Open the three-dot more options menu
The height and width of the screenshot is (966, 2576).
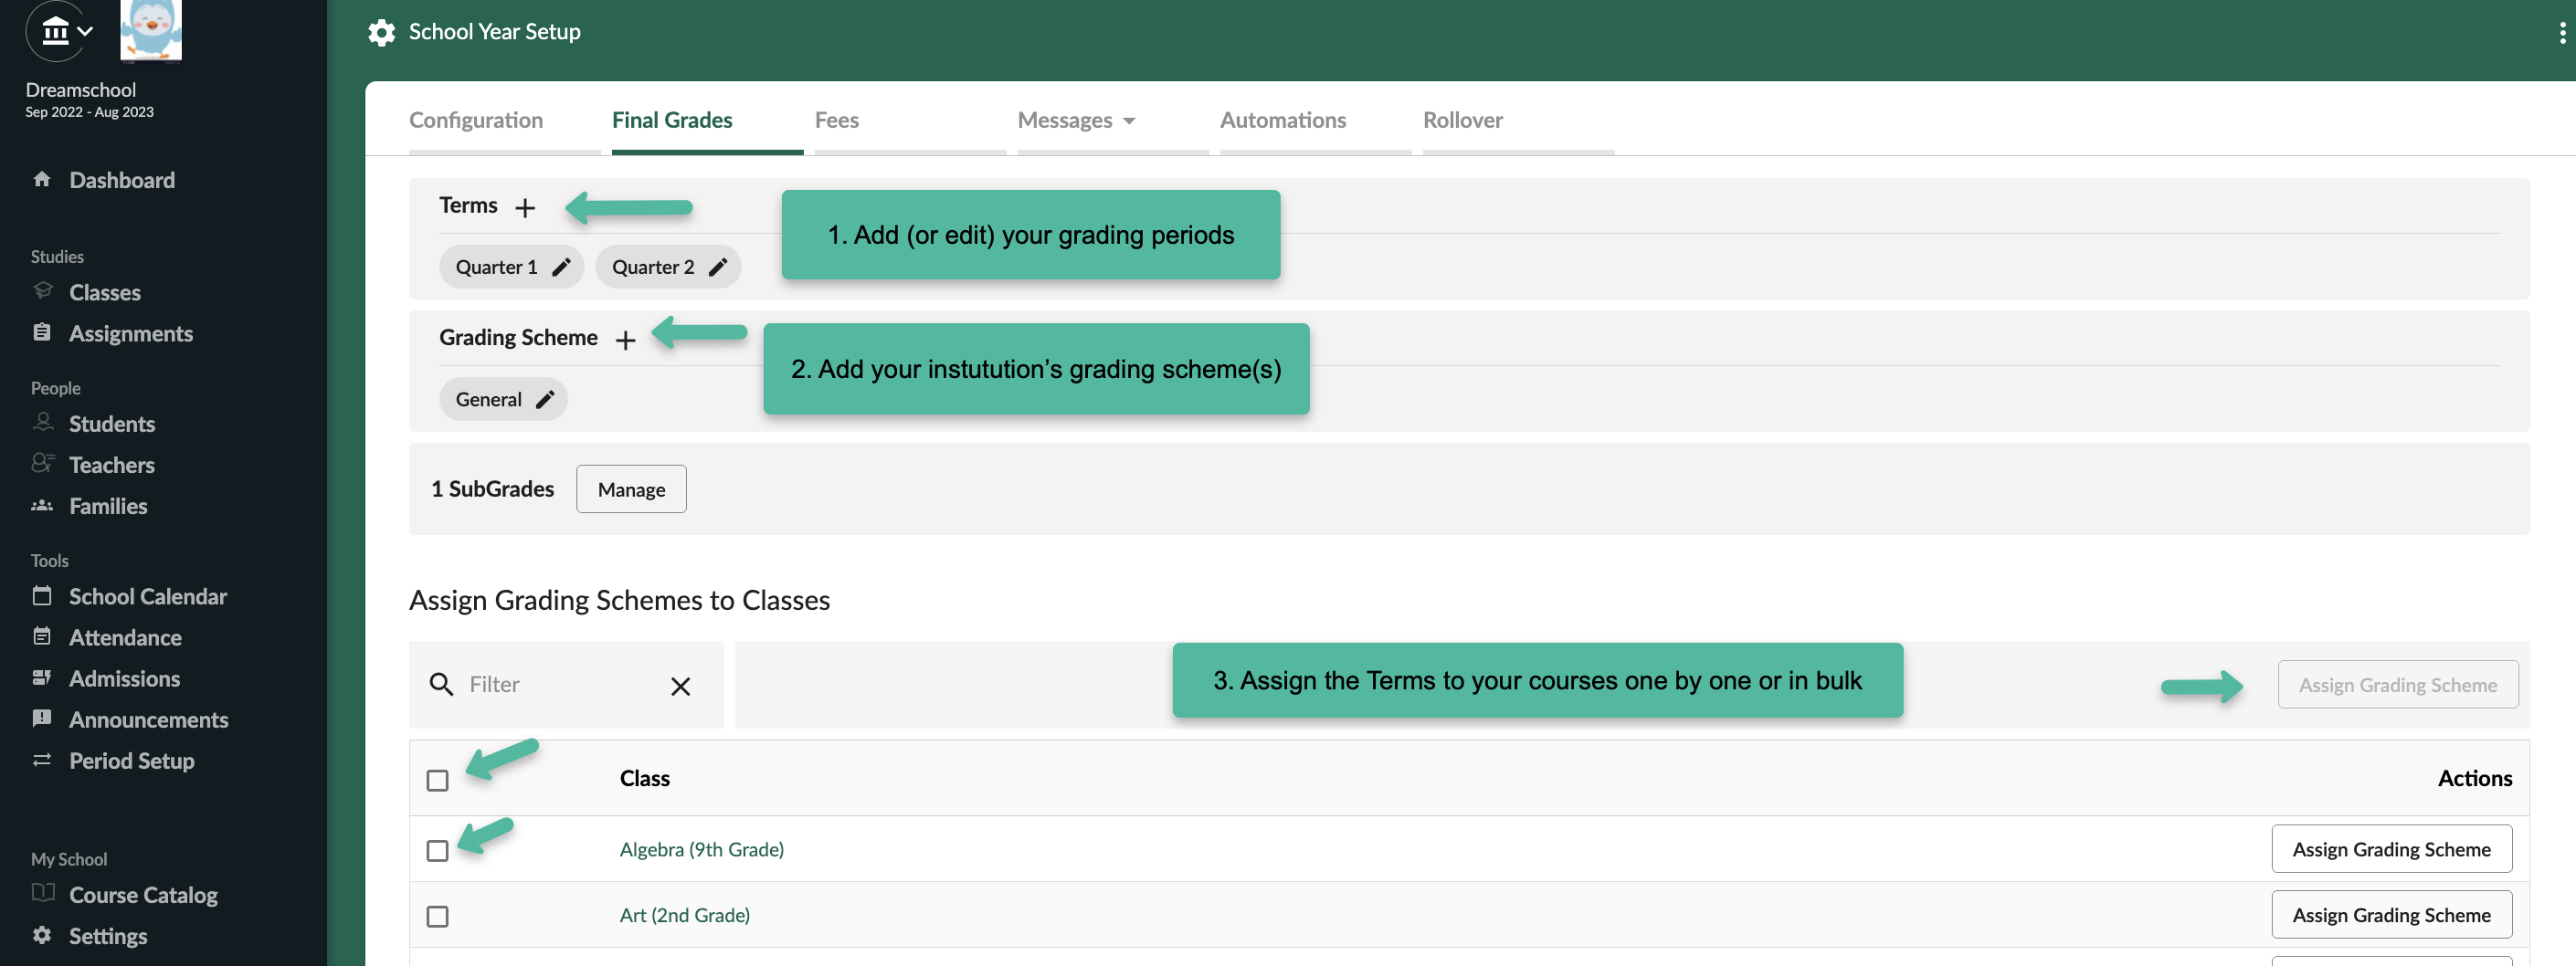click(2562, 32)
